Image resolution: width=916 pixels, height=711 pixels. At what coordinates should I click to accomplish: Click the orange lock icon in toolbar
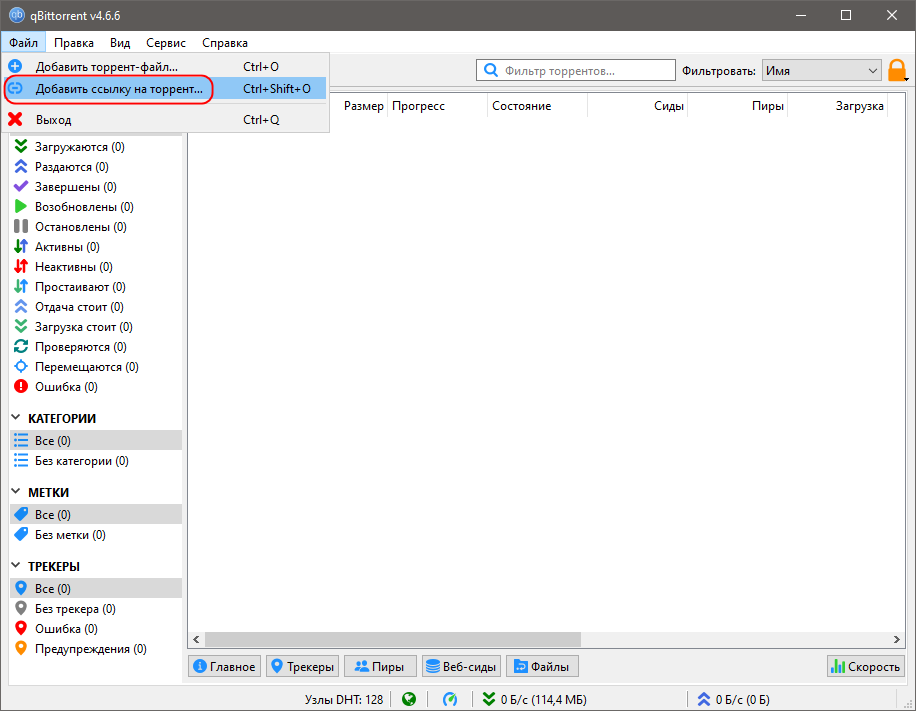pos(897,71)
